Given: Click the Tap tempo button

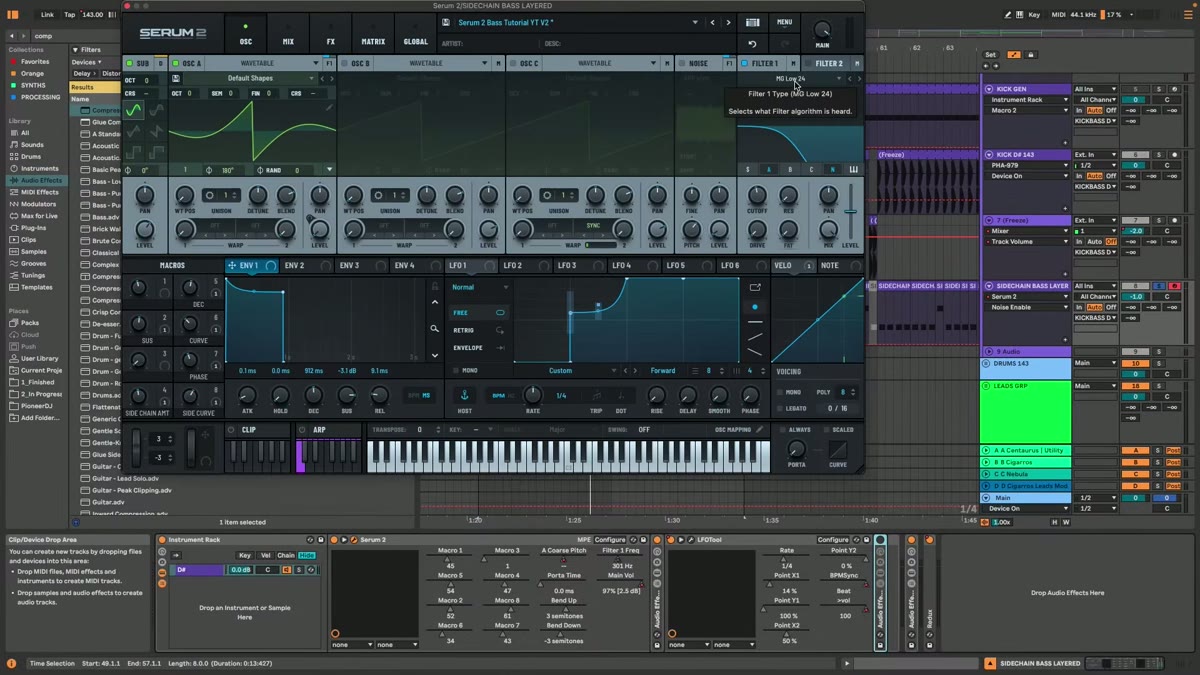Looking at the screenshot, I should 69,15.
